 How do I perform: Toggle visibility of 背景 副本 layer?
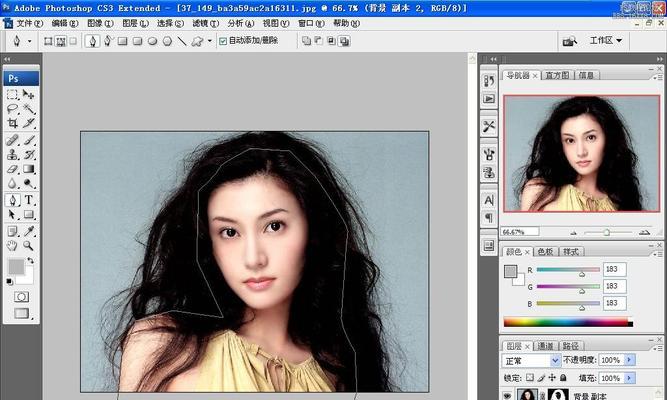(x=506, y=395)
